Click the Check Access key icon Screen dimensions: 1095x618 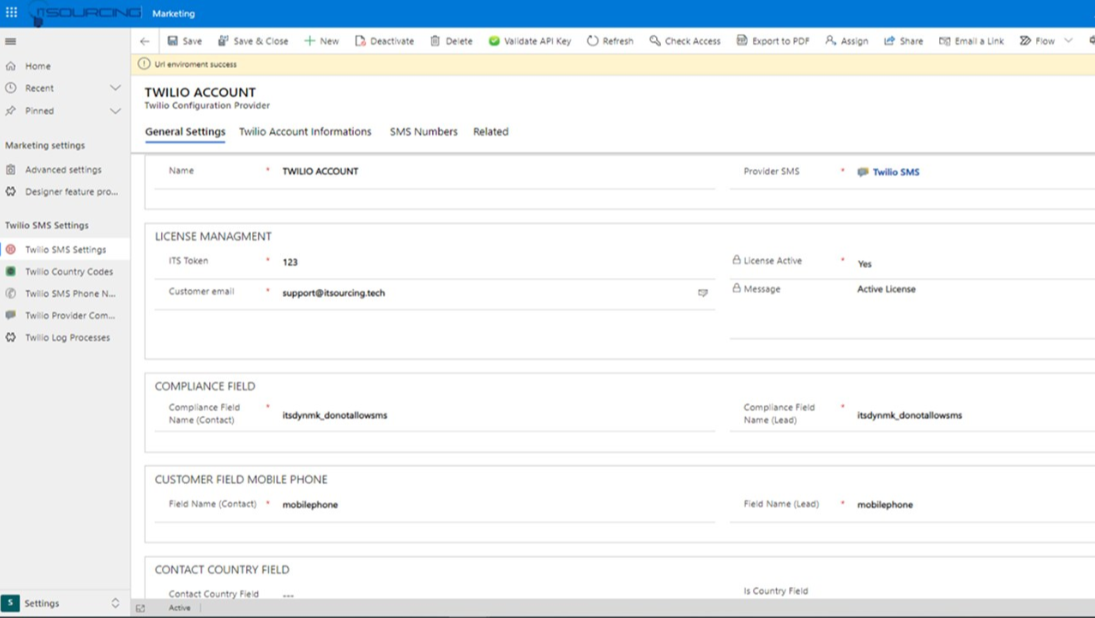[655, 41]
